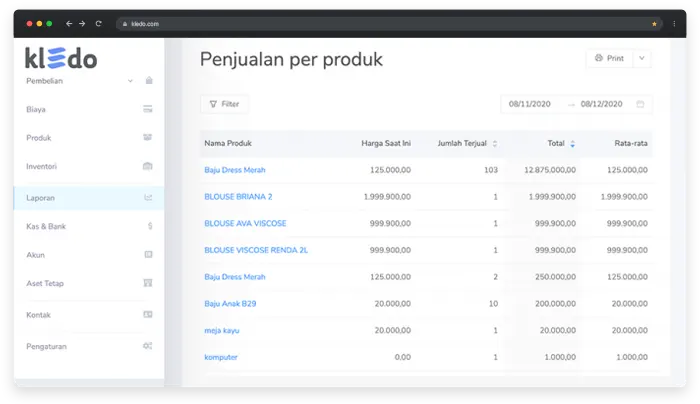Viewport: 700px width, 404px height.
Task: Click the Kontak card icon
Action: pyautogui.click(x=148, y=314)
